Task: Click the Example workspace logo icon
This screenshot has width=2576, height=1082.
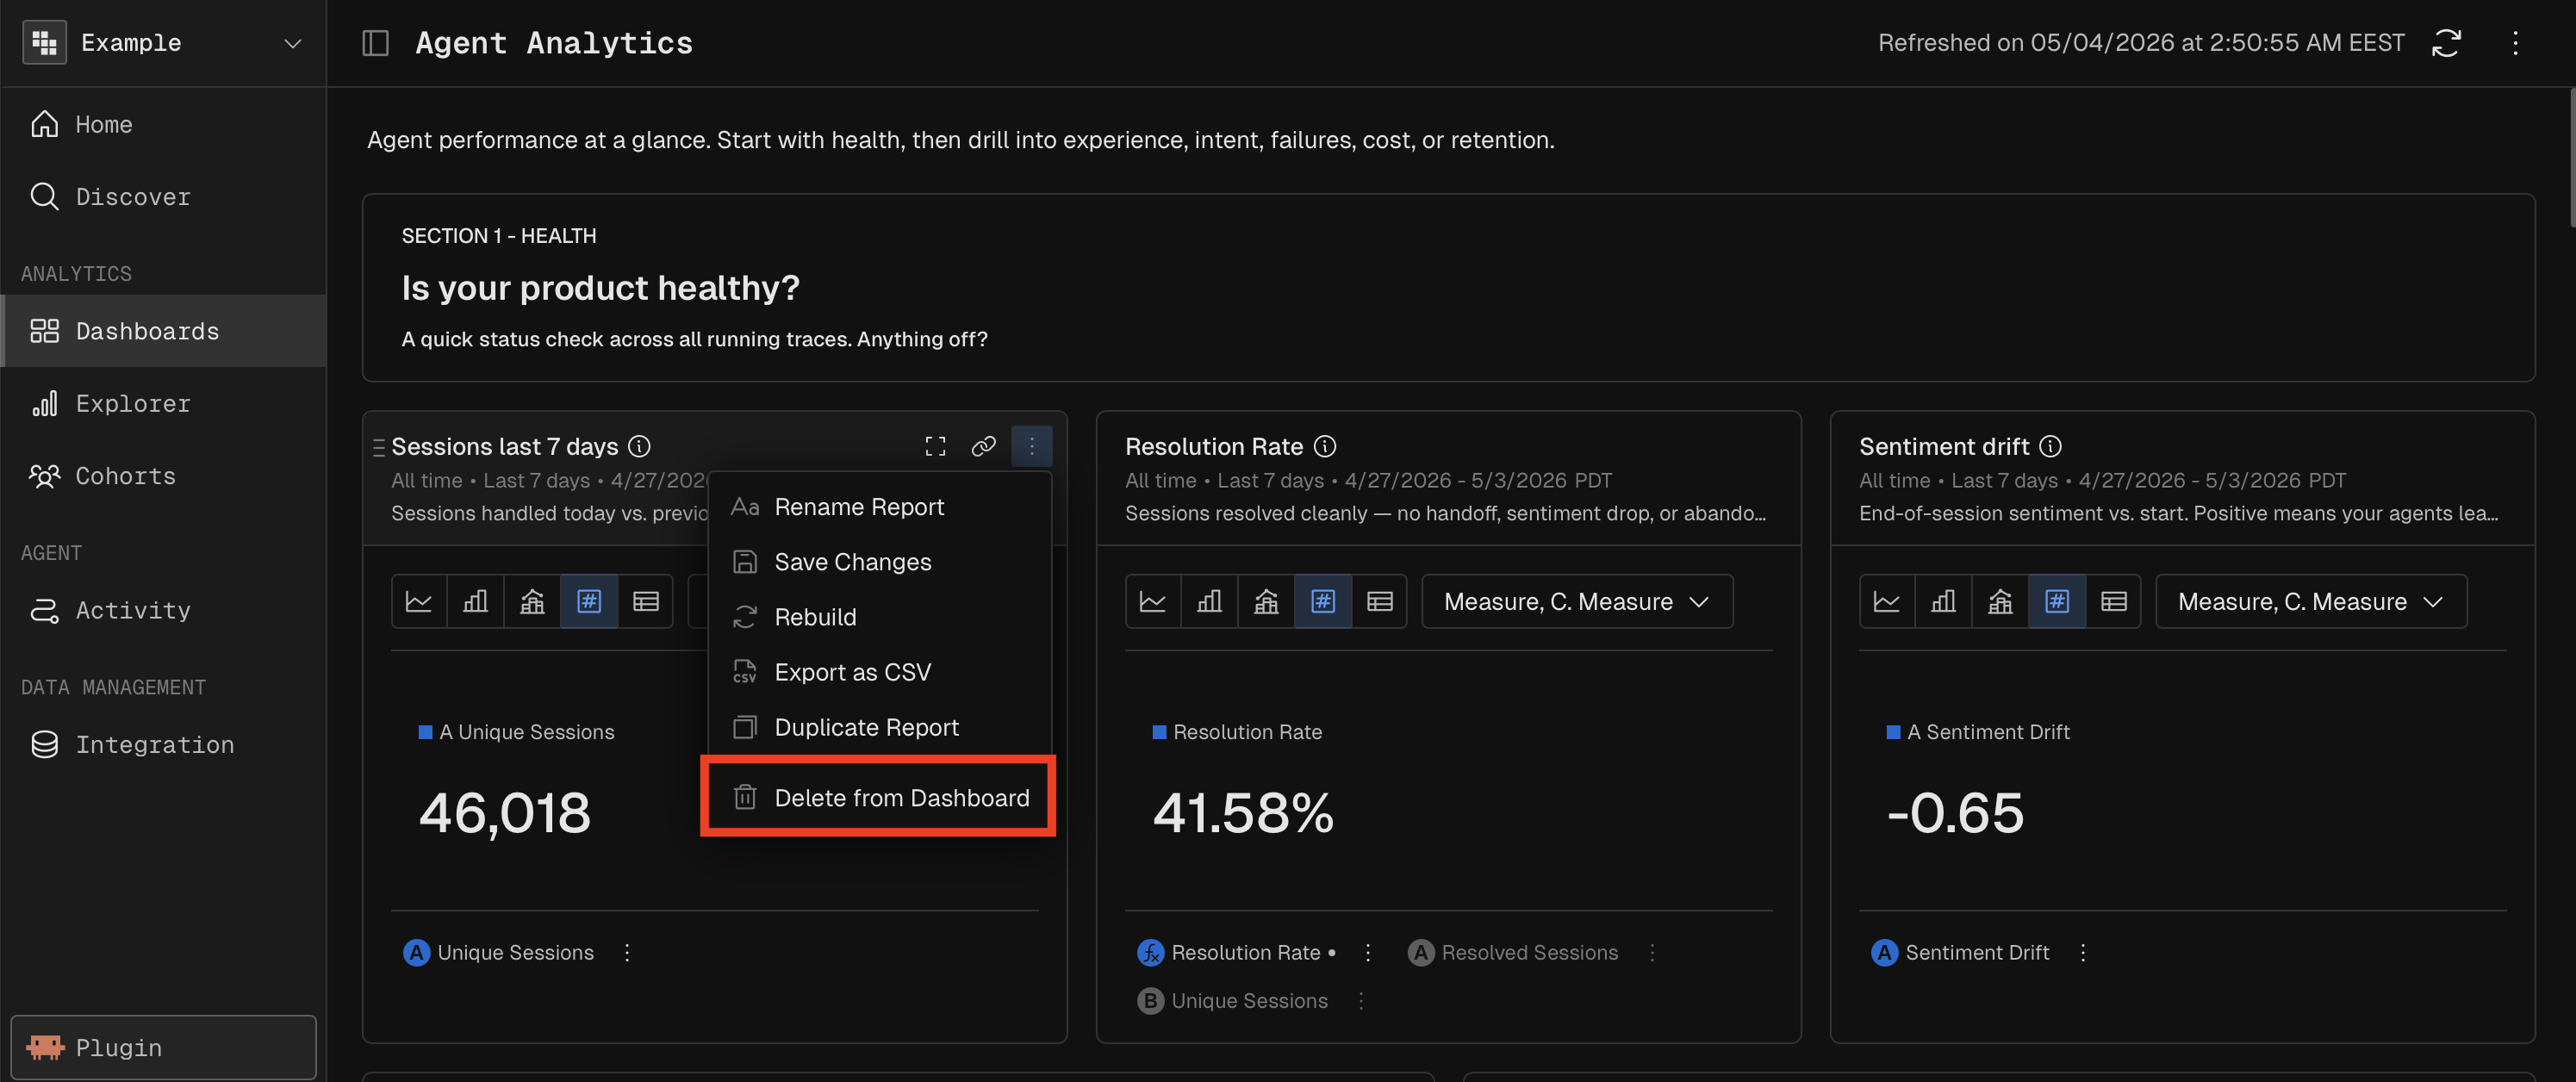Action: (44, 43)
